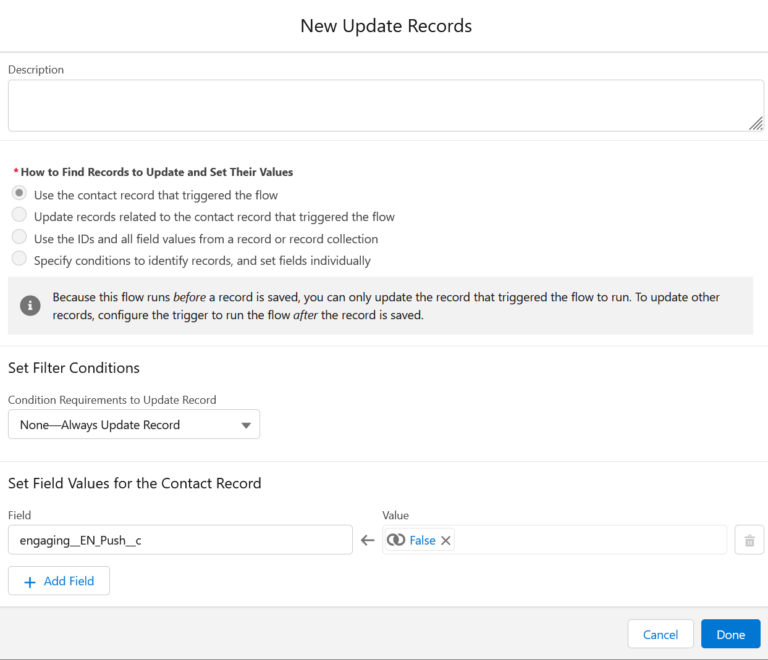The width and height of the screenshot is (768, 660).
Task: Confirm with the Done button
Action: point(730,635)
